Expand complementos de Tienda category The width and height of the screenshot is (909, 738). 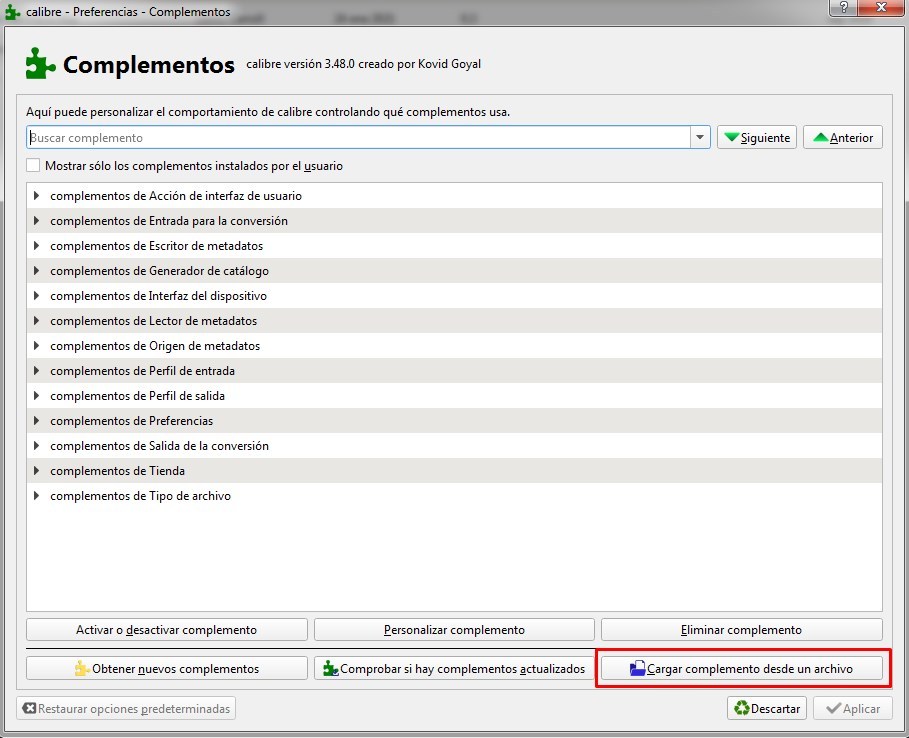[37, 471]
